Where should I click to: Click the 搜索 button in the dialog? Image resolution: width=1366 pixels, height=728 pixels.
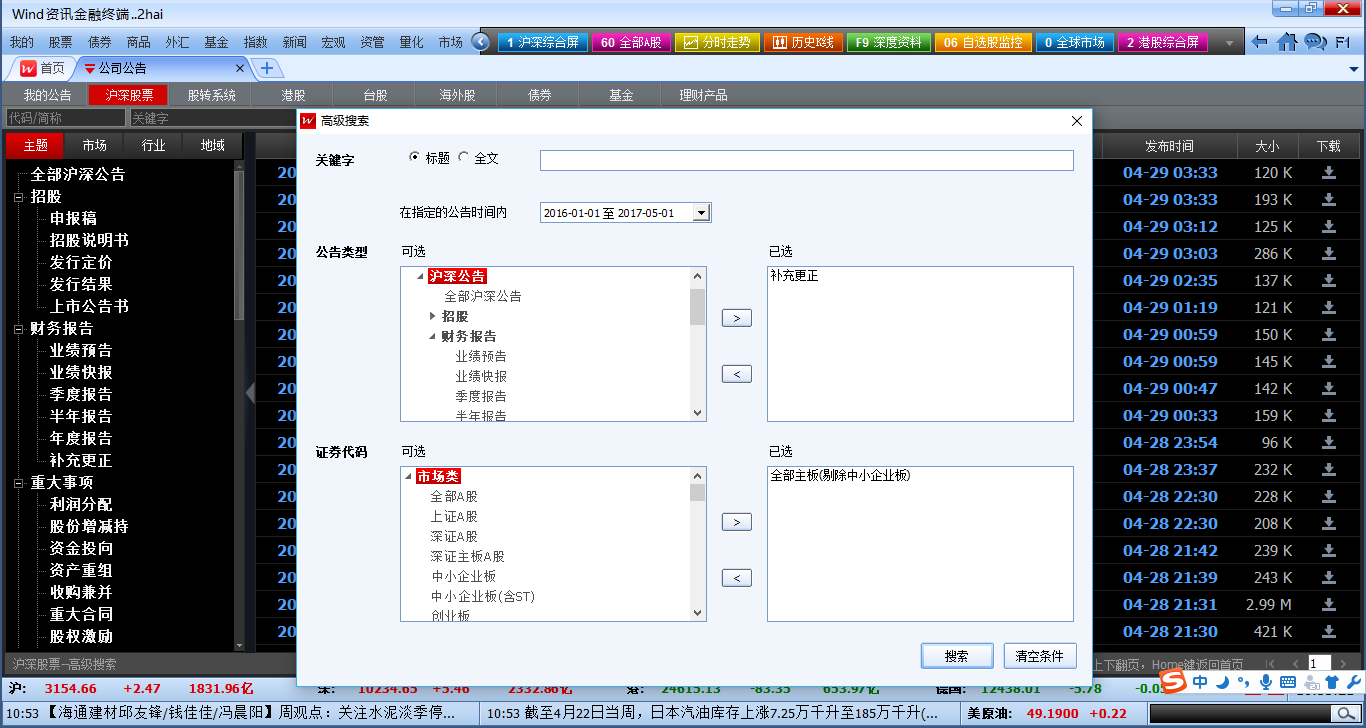(x=957, y=656)
